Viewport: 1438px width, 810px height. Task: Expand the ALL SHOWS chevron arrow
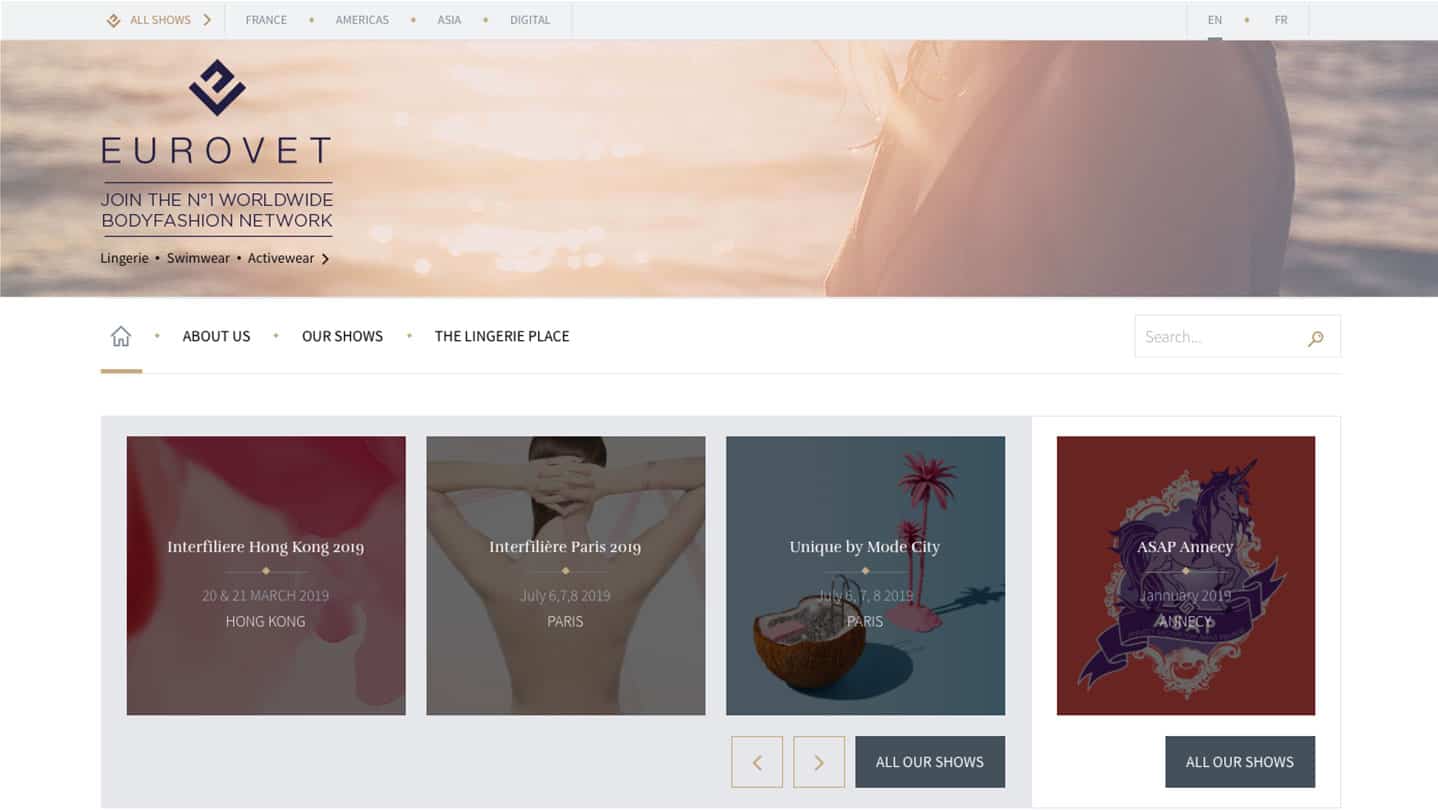pyautogui.click(x=207, y=19)
